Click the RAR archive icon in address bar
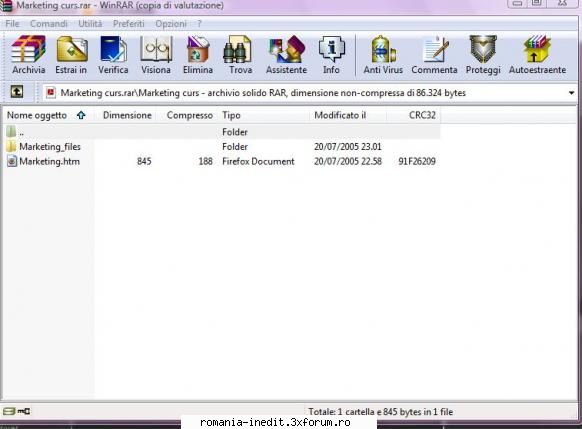The width and height of the screenshot is (582, 429). tap(51, 92)
